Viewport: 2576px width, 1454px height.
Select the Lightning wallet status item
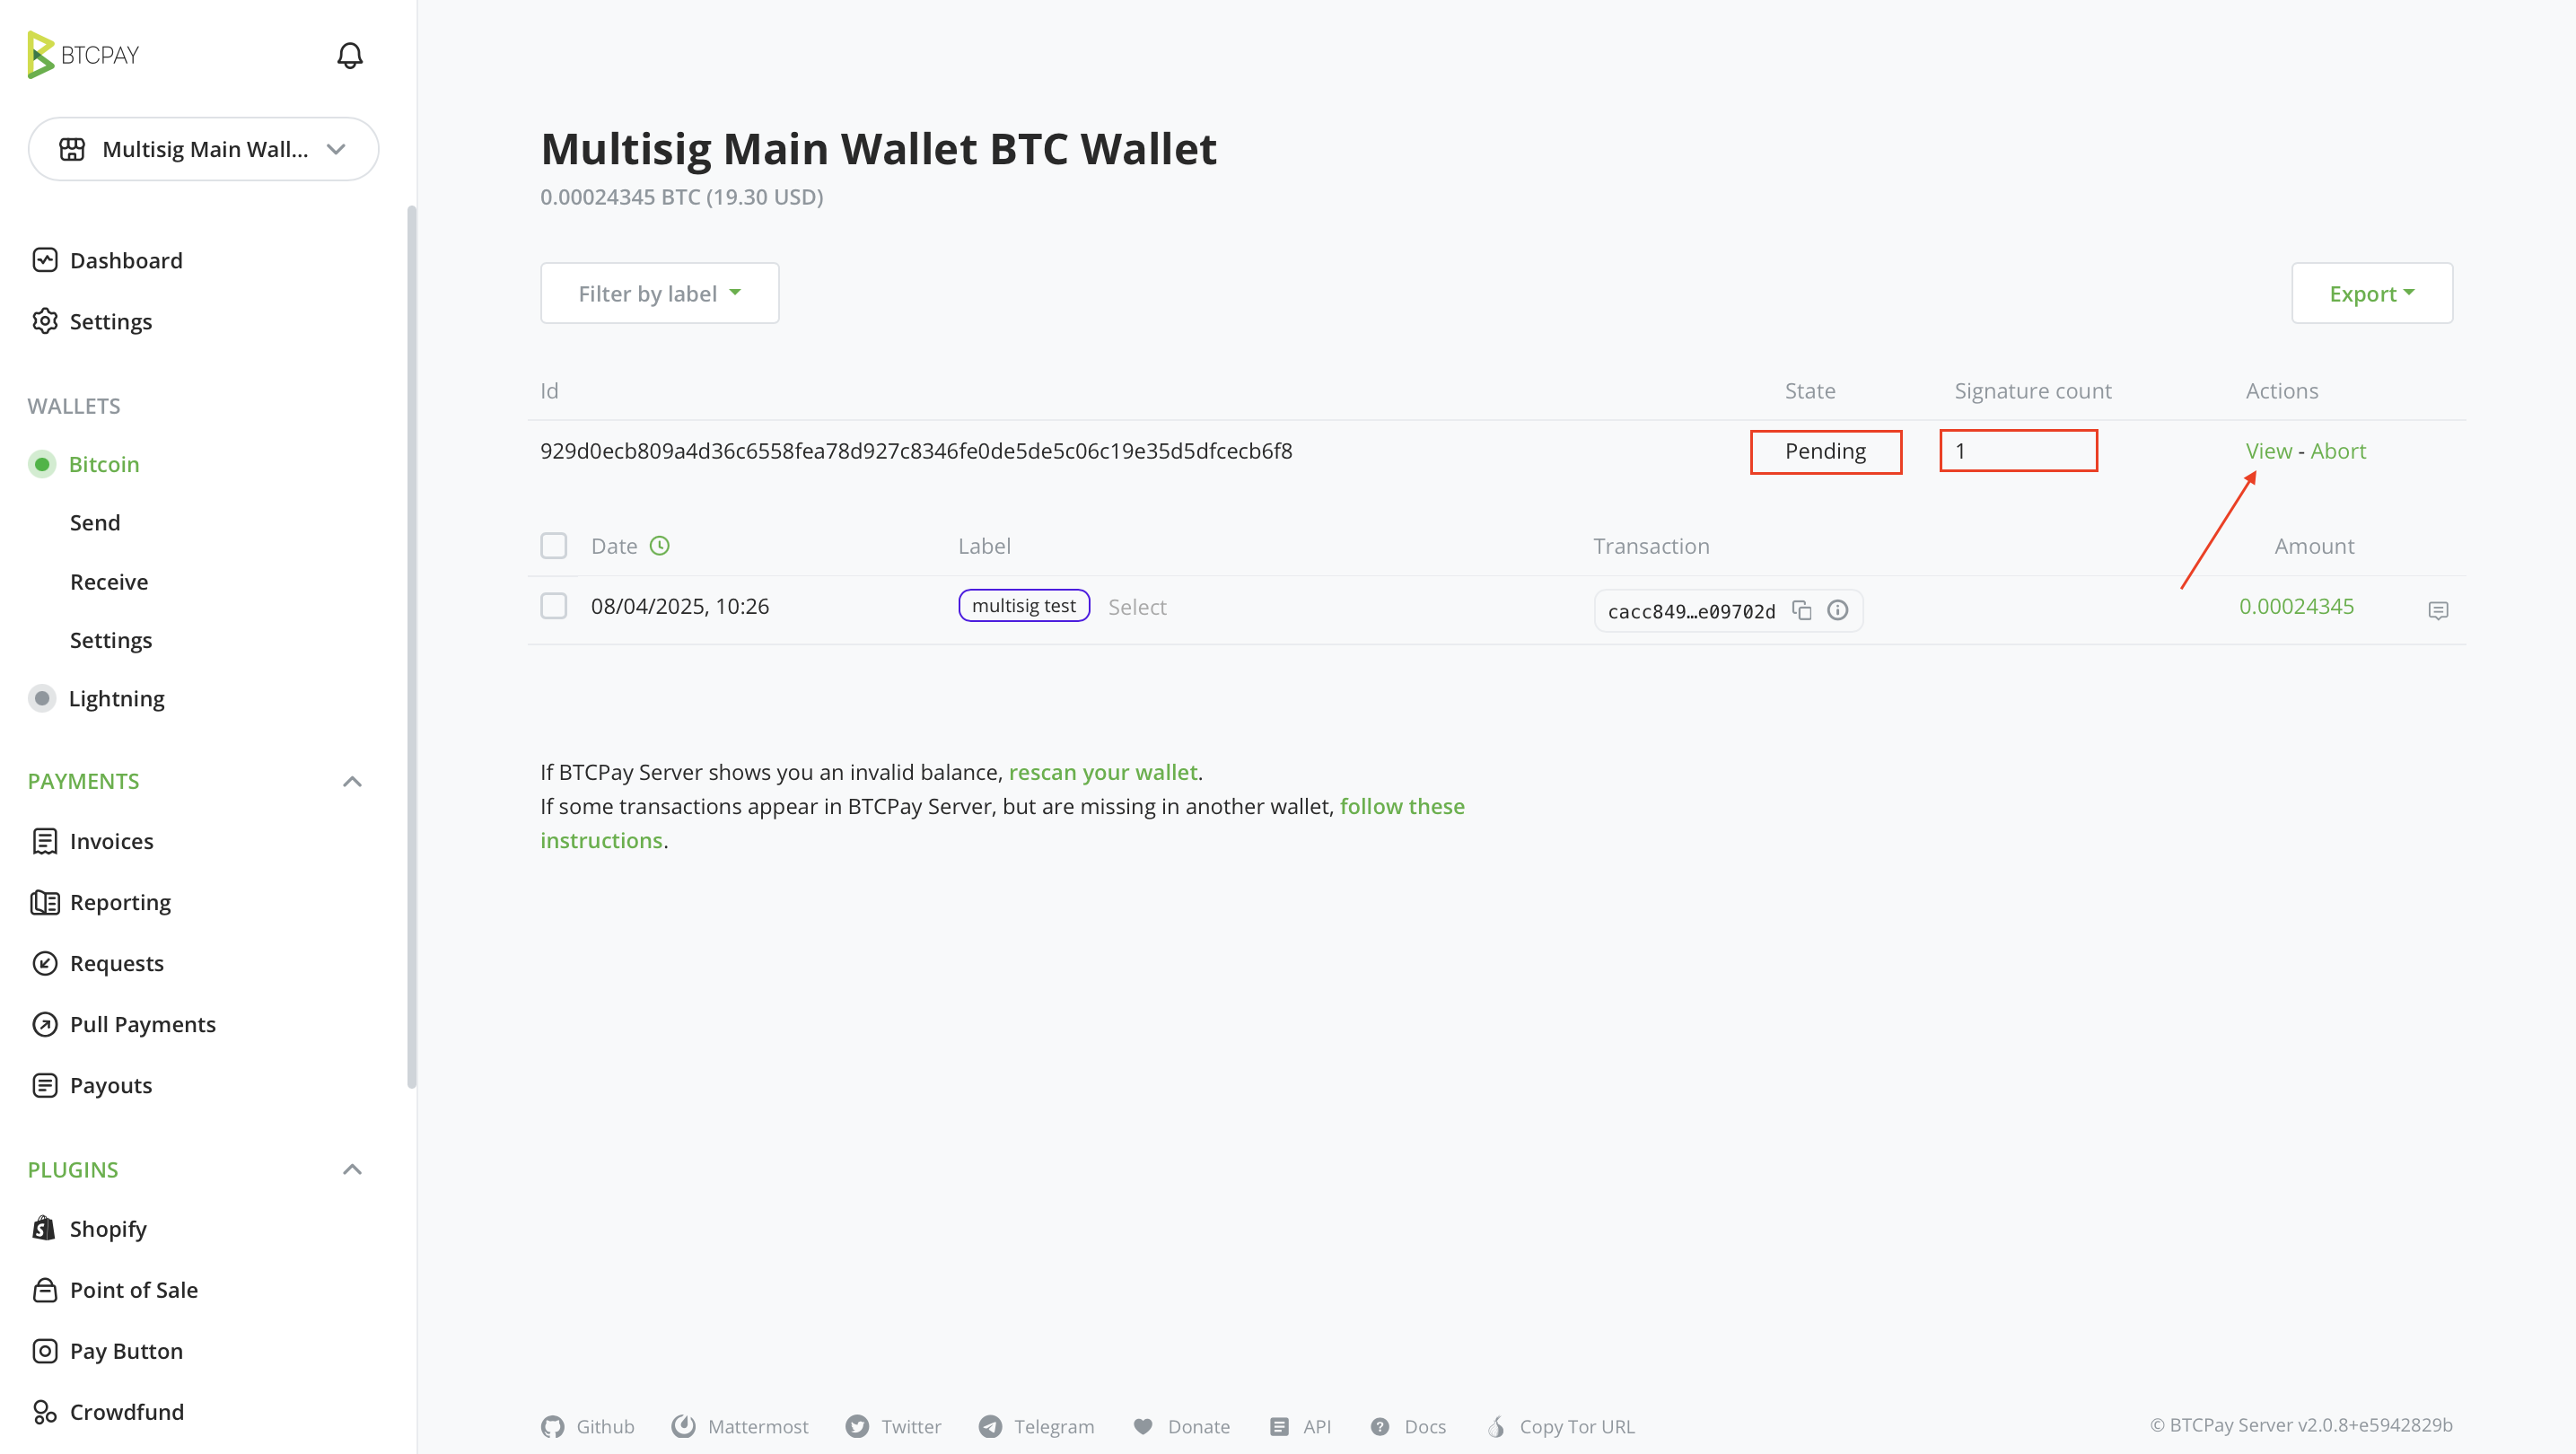(116, 698)
